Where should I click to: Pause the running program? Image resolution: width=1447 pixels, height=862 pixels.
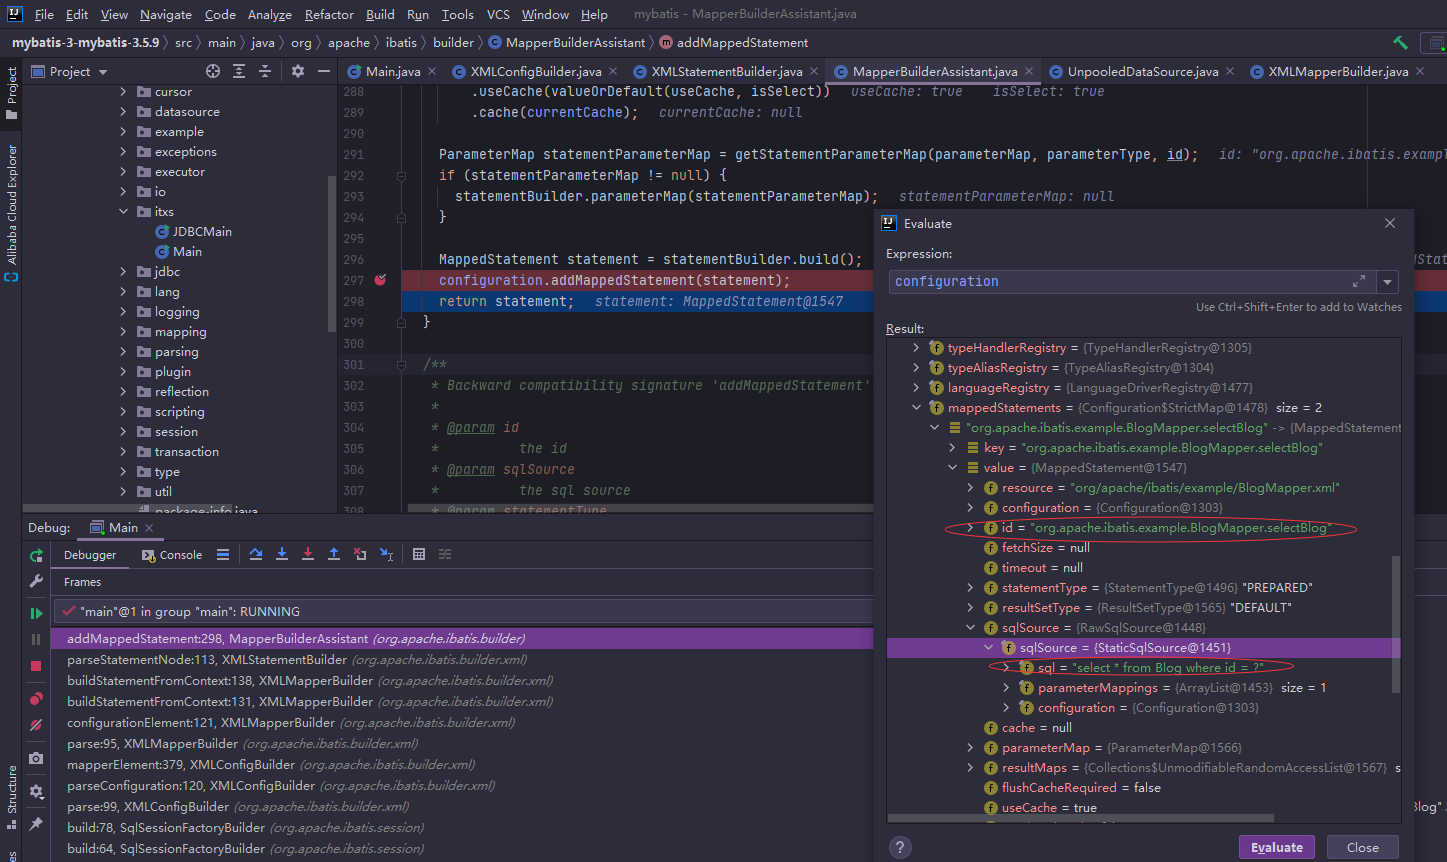36,639
